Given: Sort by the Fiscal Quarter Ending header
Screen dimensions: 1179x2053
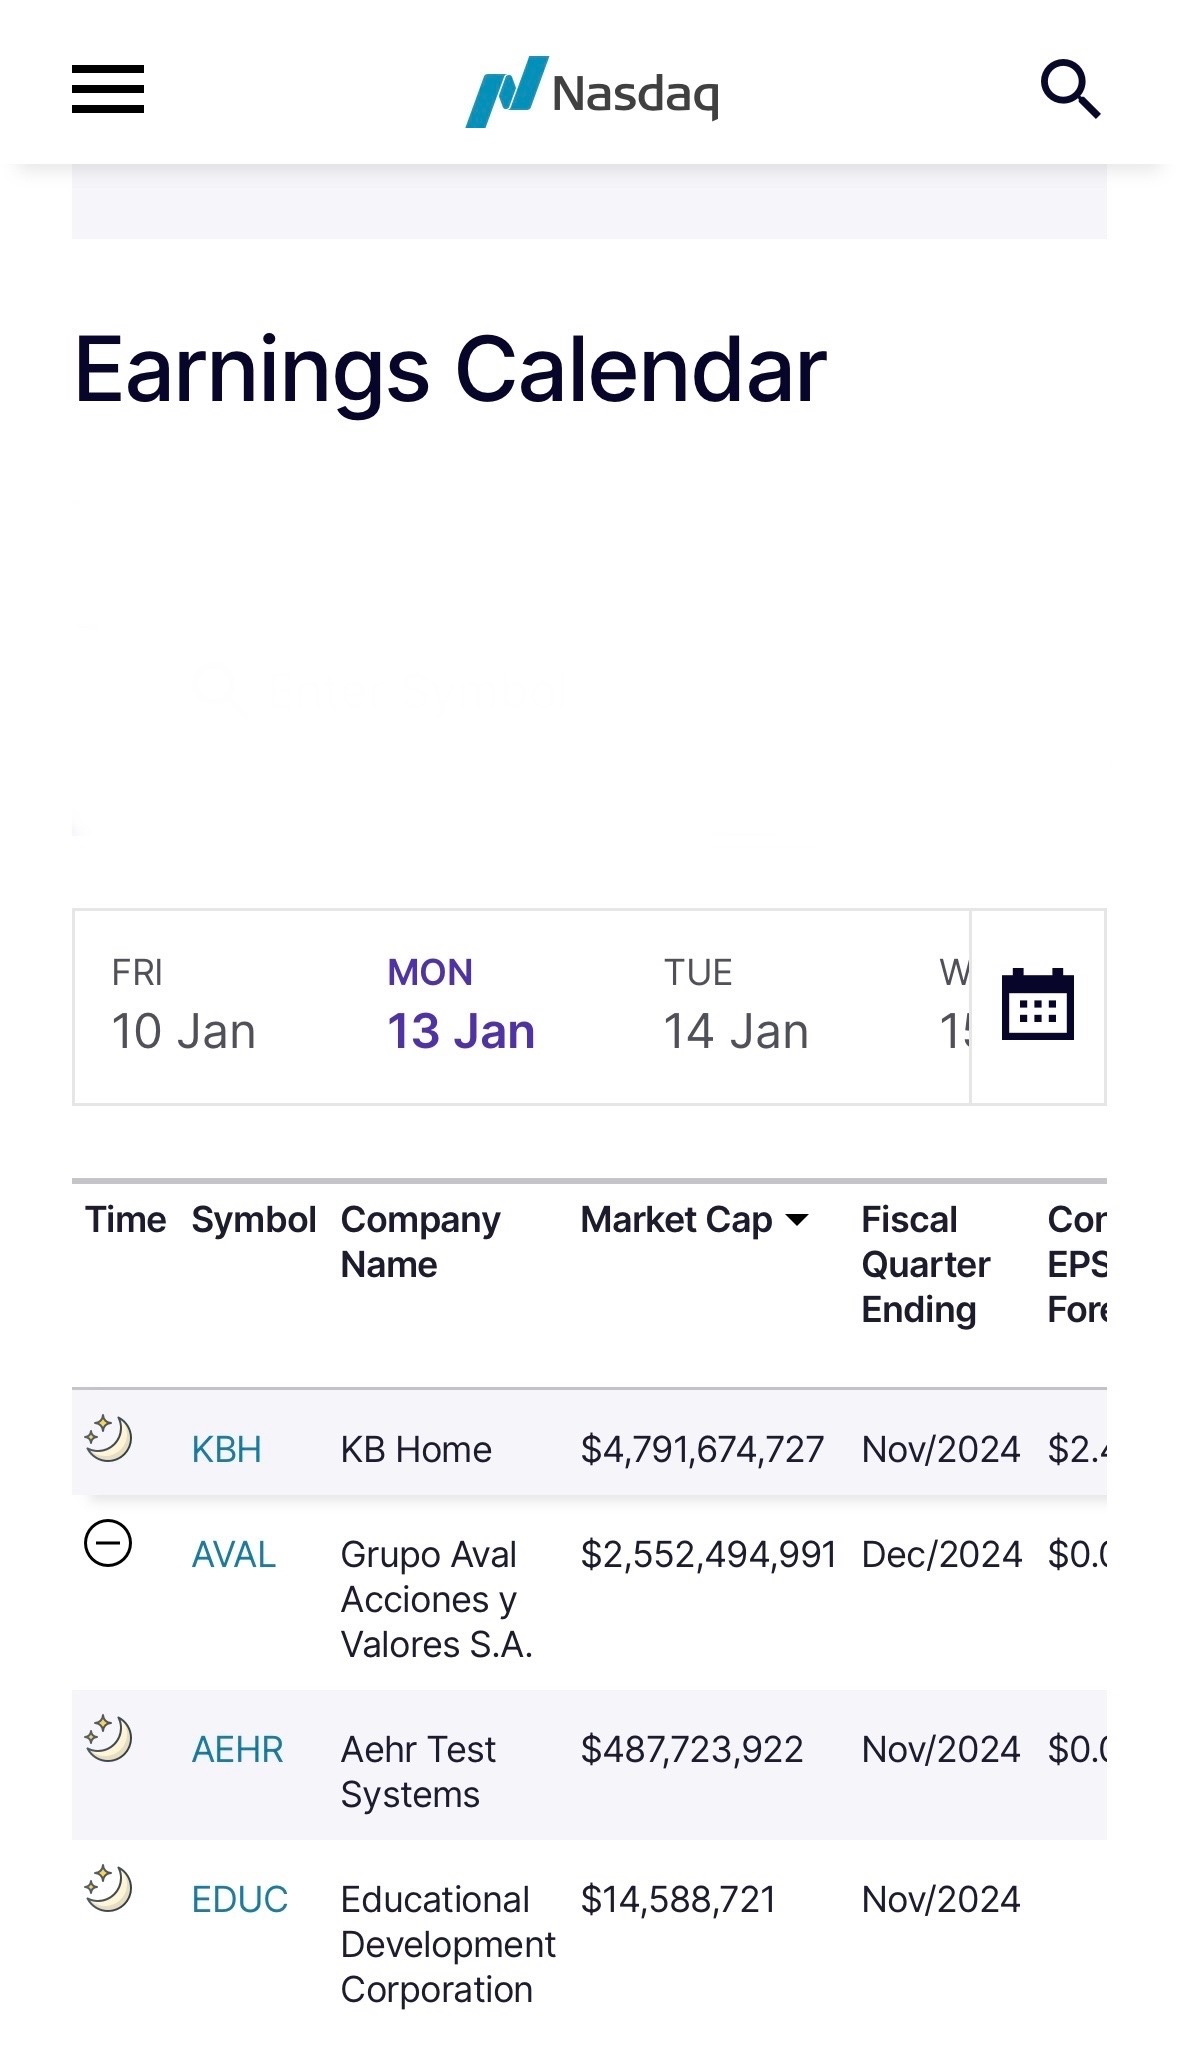Looking at the screenshot, I should (925, 1264).
